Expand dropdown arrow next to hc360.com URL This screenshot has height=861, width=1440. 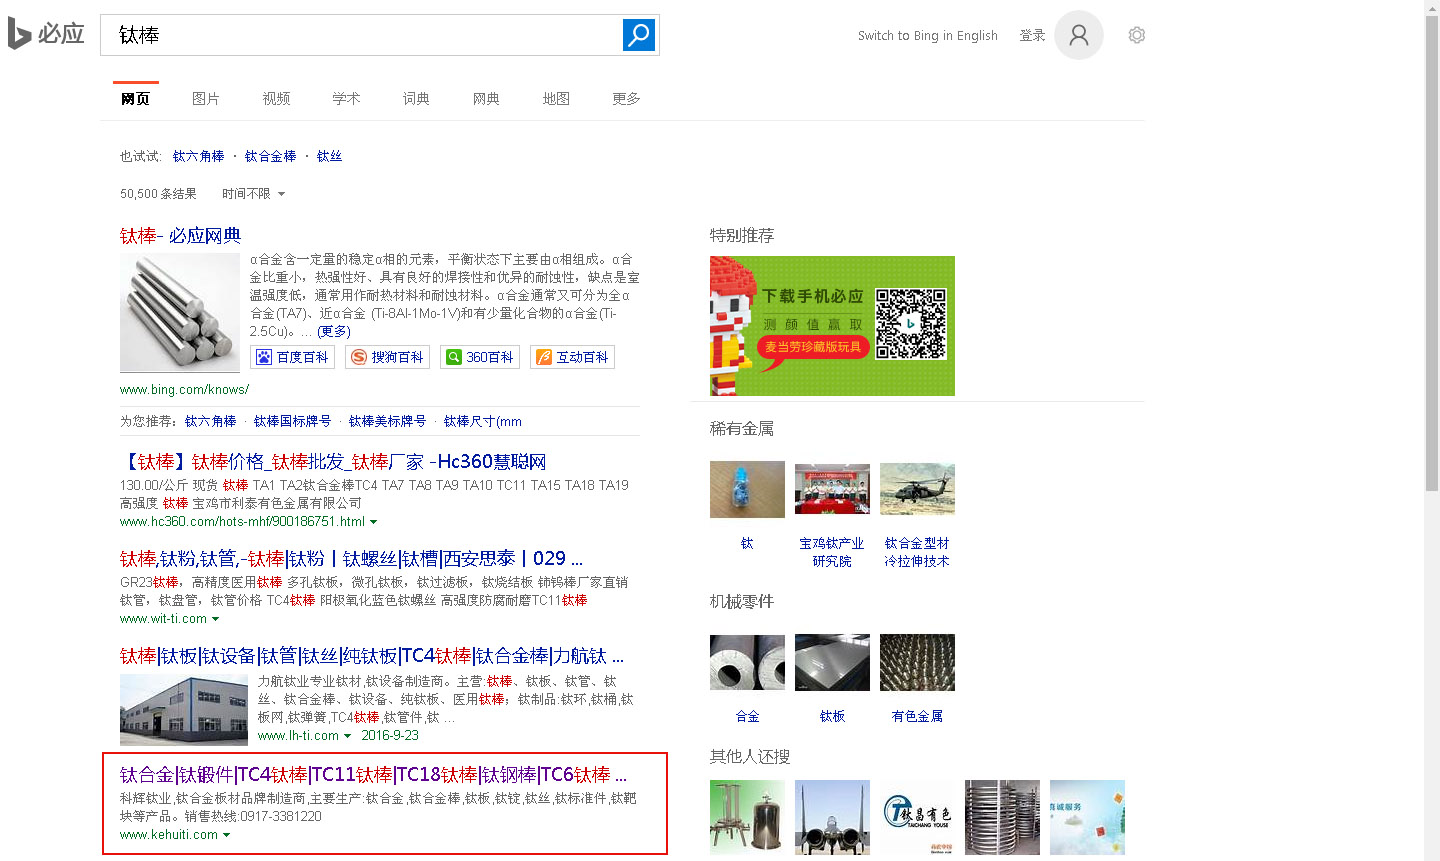point(374,522)
